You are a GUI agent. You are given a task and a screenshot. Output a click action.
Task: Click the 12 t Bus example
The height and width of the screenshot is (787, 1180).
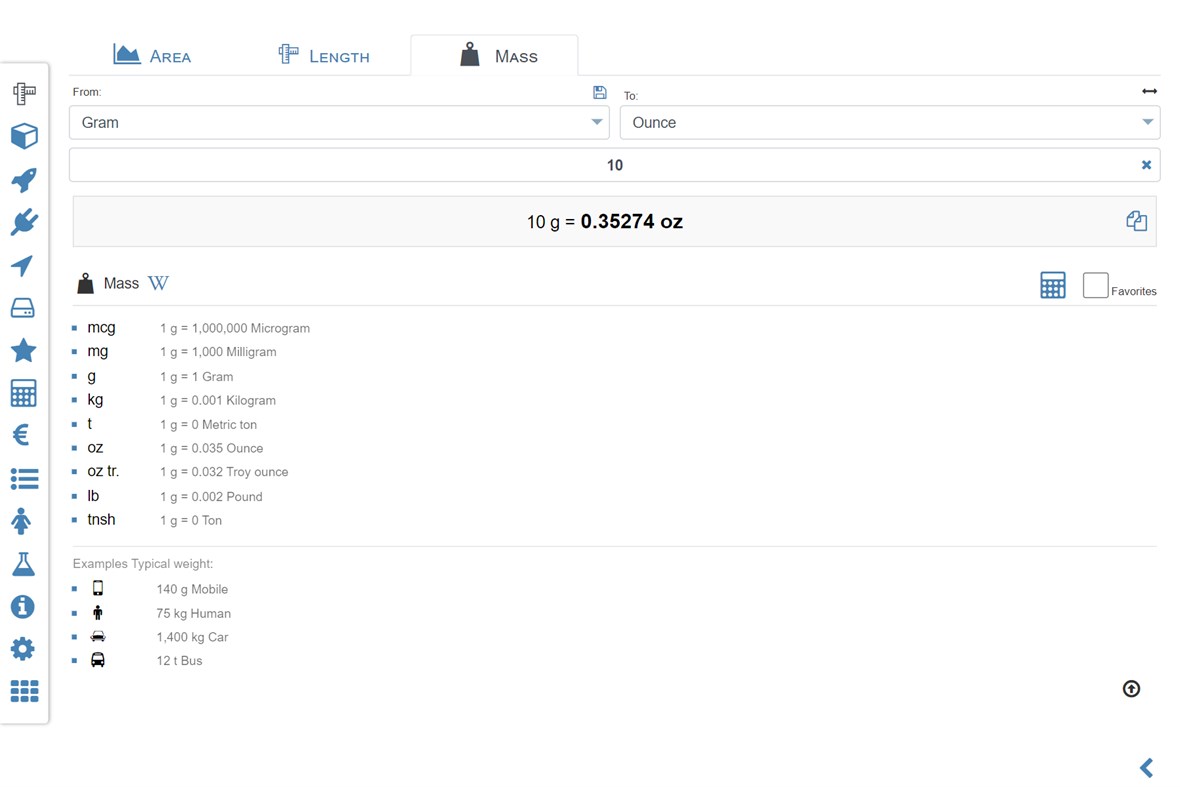[179, 661]
